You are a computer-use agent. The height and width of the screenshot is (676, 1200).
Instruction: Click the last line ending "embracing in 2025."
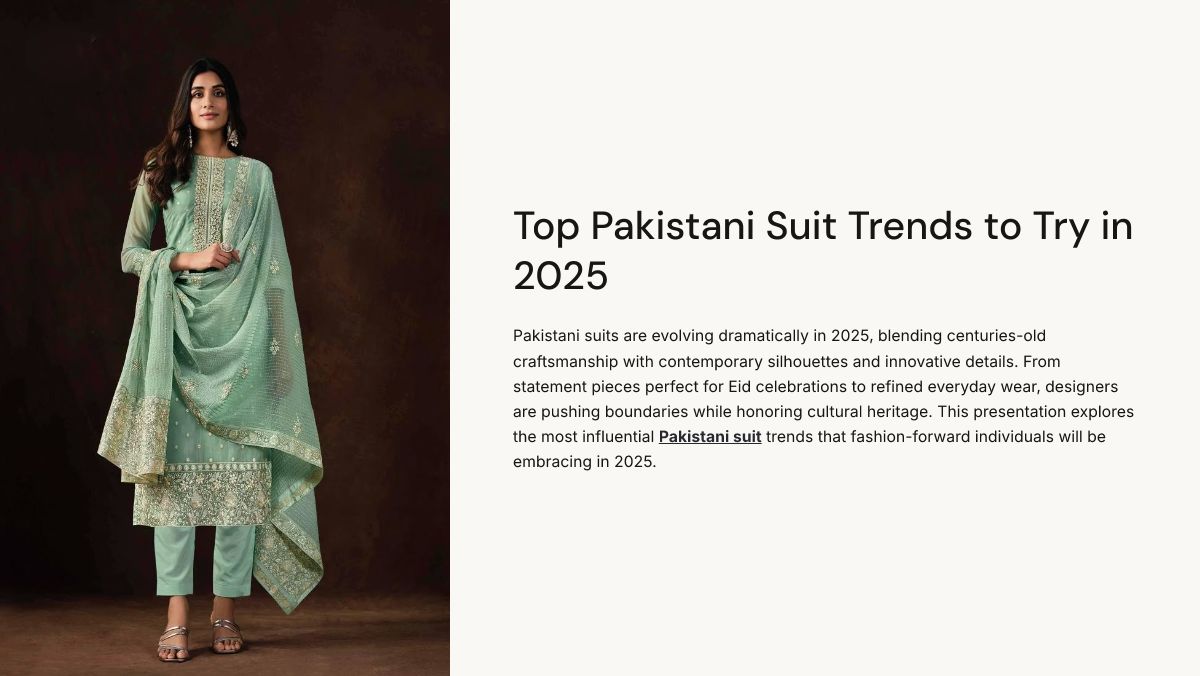point(584,462)
